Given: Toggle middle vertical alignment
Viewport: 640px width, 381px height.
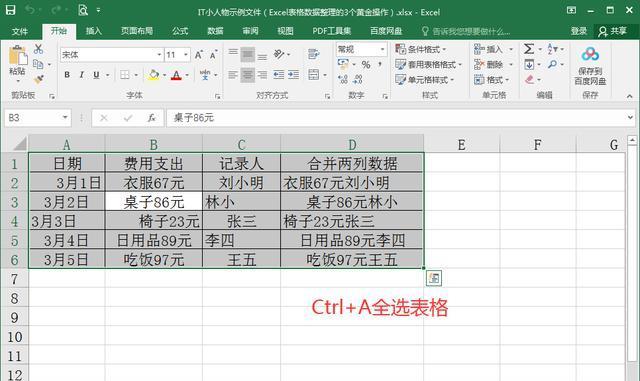Looking at the screenshot, I should [248, 54].
